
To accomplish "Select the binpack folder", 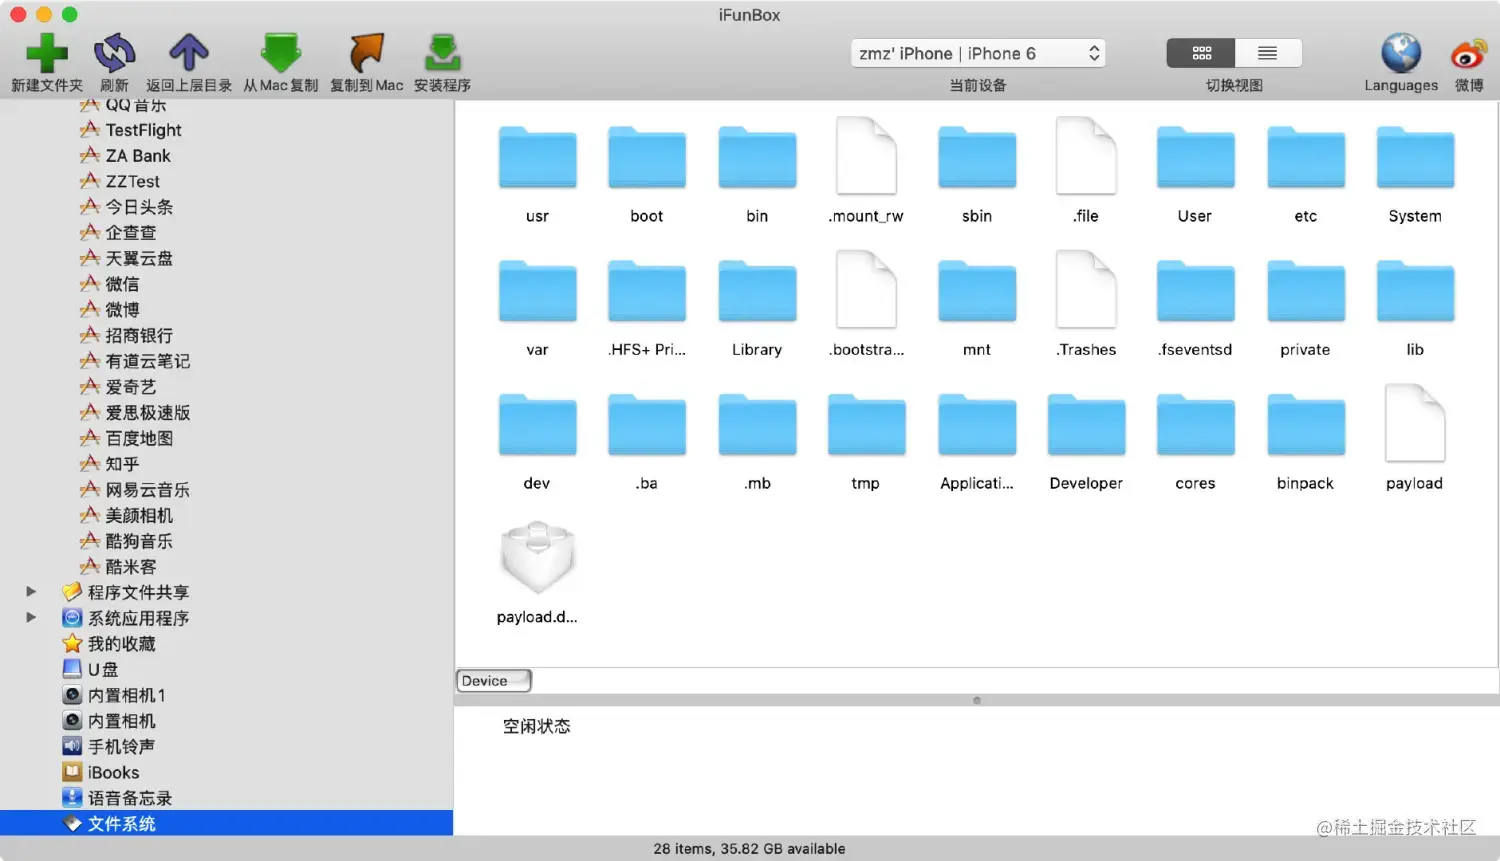I will click(x=1305, y=425).
